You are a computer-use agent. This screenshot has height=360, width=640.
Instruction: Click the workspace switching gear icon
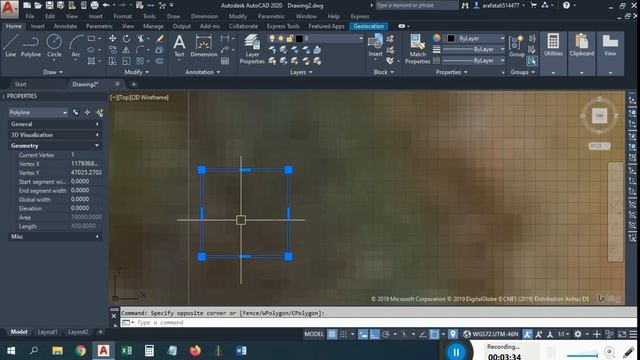tap(578, 334)
